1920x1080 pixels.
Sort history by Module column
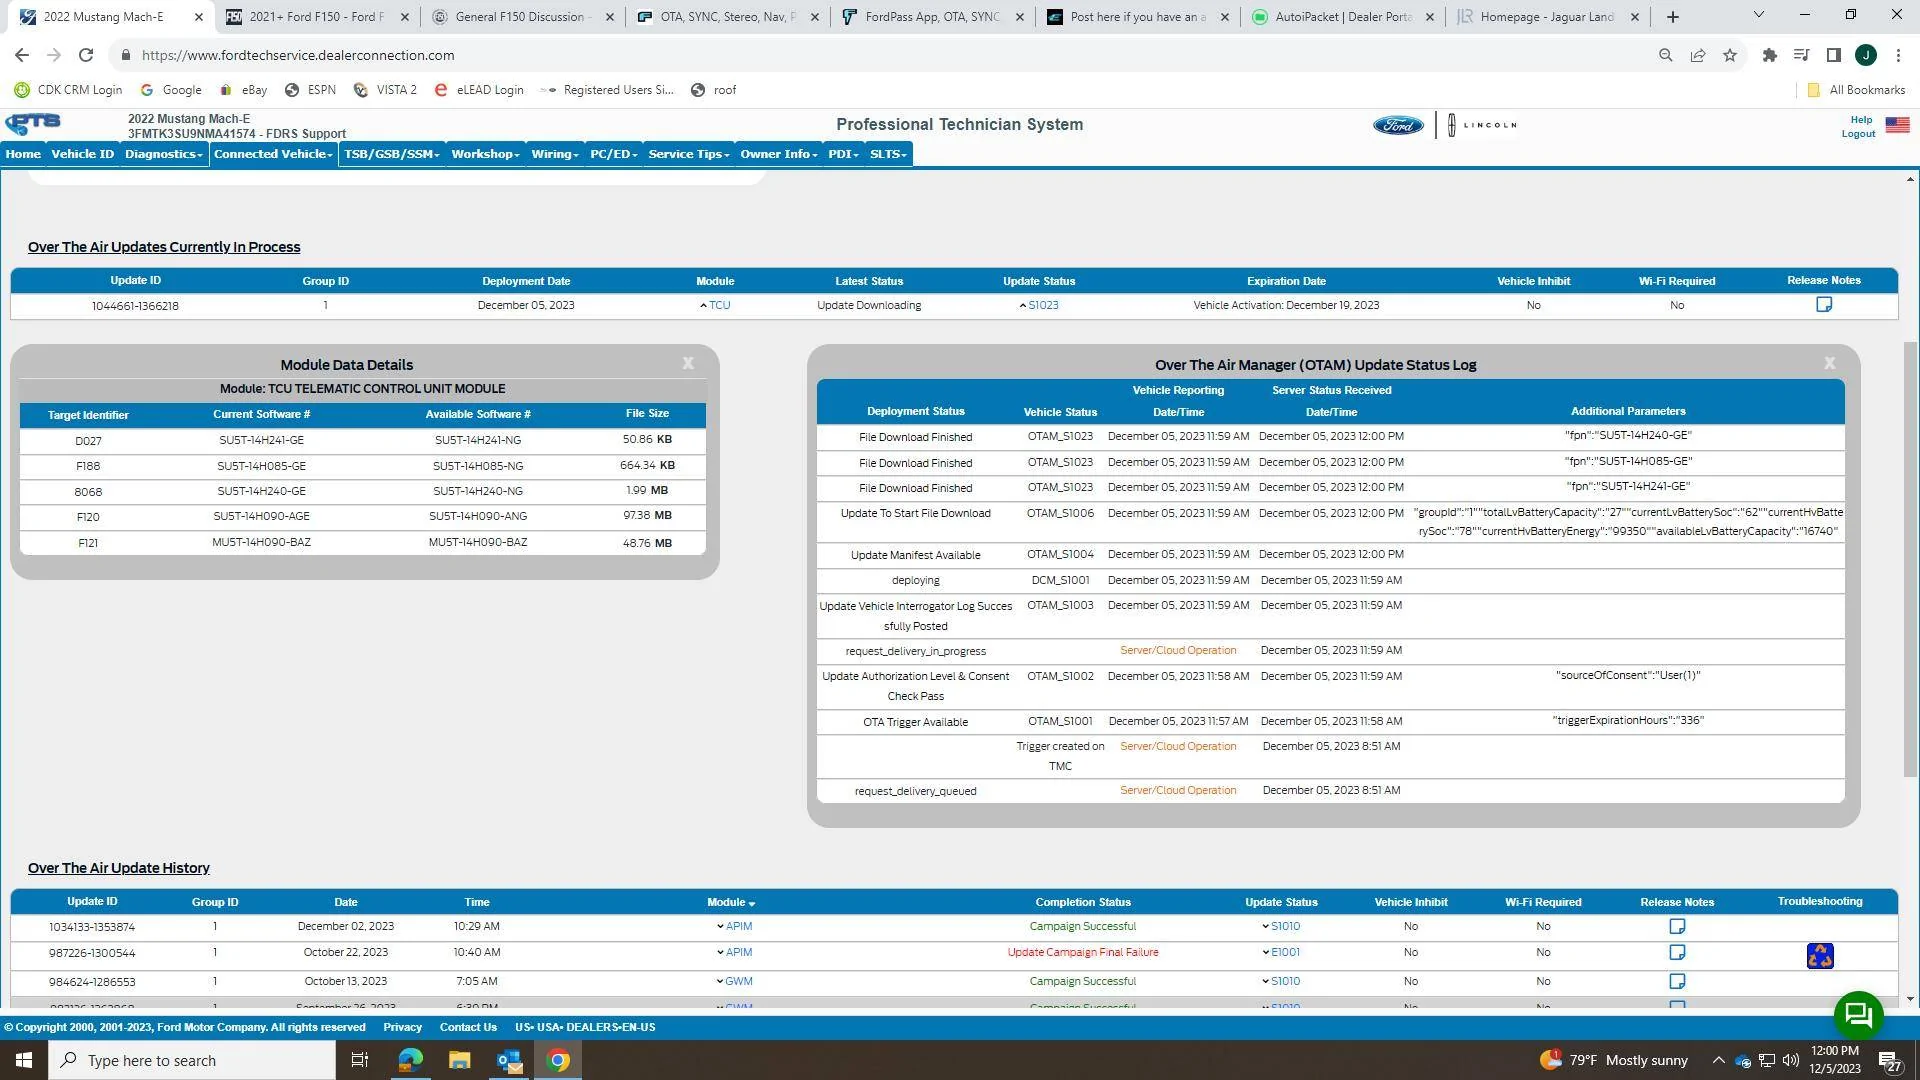tap(731, 903)
